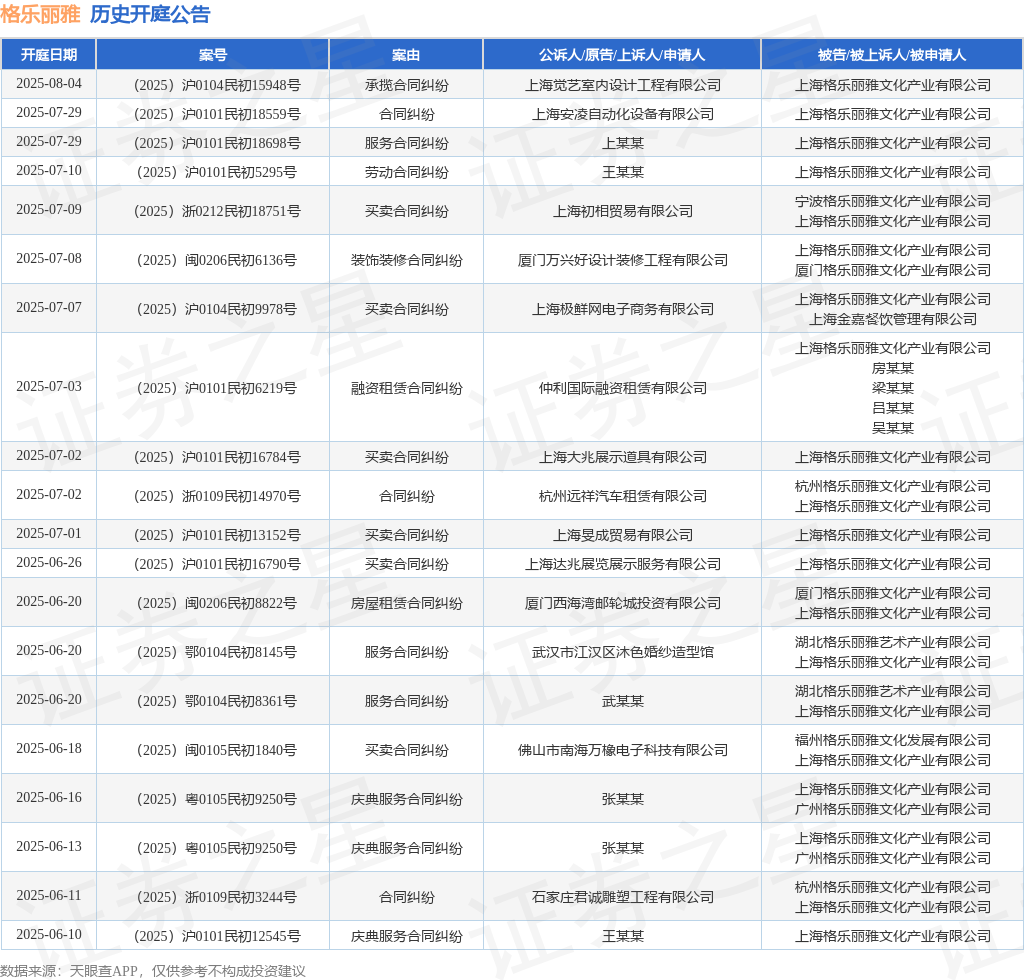Select case number 沪0101民初12545号
The width and height of the screenshot is (1024, 980).
[x=217, y=936]
